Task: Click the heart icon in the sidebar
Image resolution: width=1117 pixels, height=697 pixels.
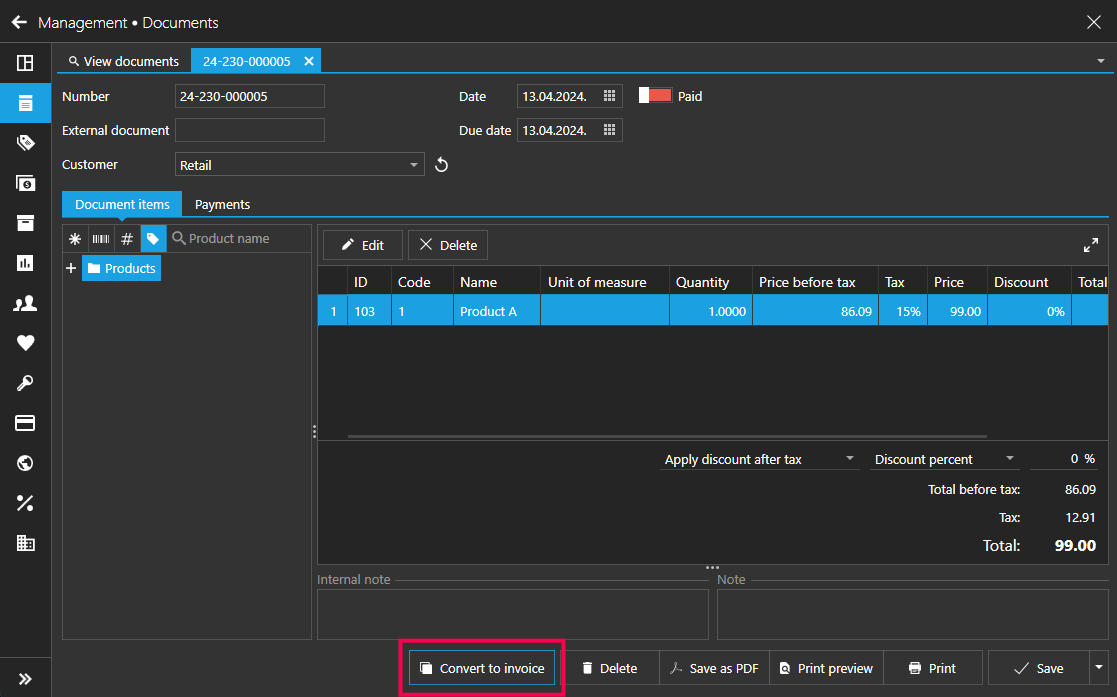Action: pos(25,343)
